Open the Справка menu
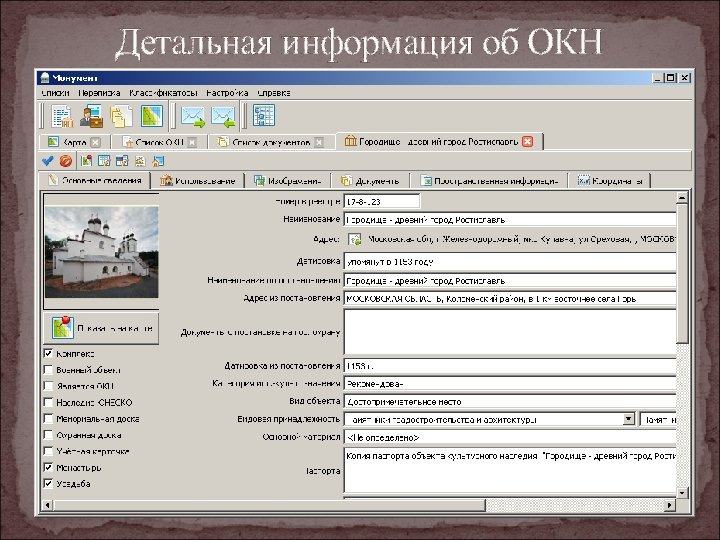Image resolution: width=720 pixels, height=540 pixels. (274, 93)
